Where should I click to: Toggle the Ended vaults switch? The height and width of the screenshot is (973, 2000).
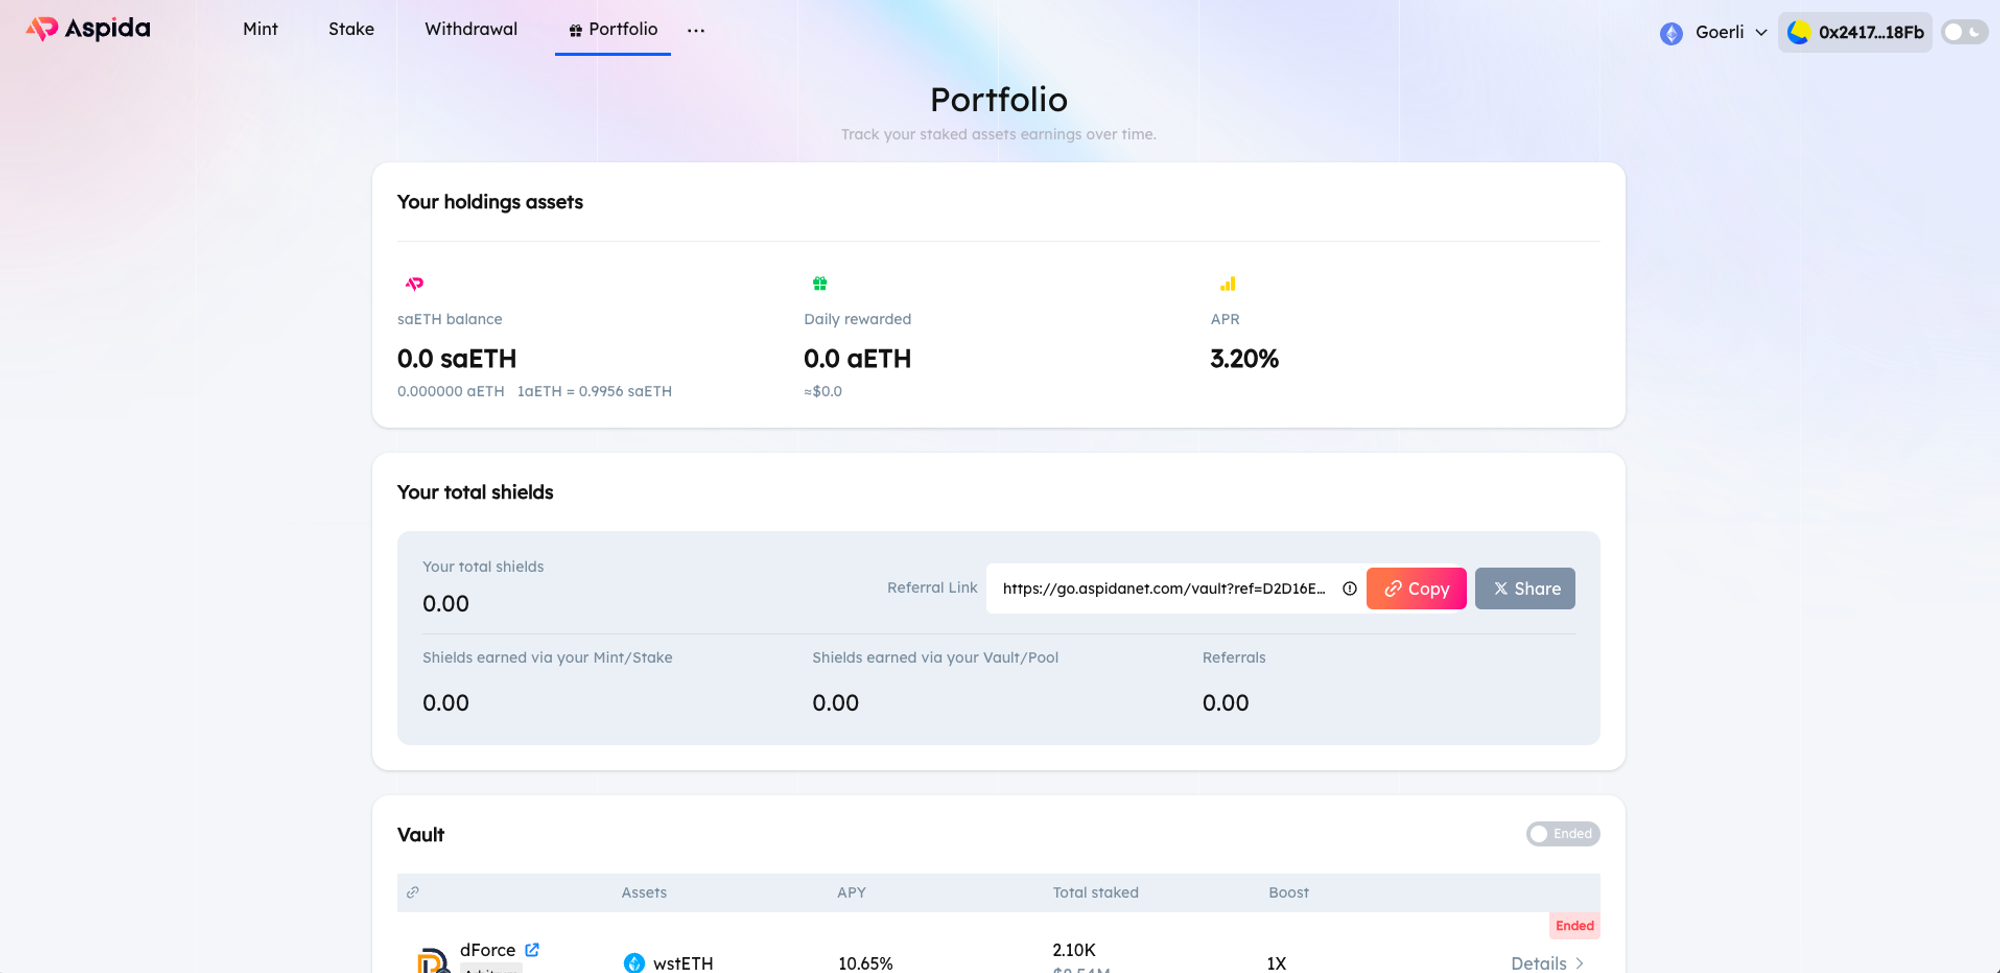(x=1562, y=834)
